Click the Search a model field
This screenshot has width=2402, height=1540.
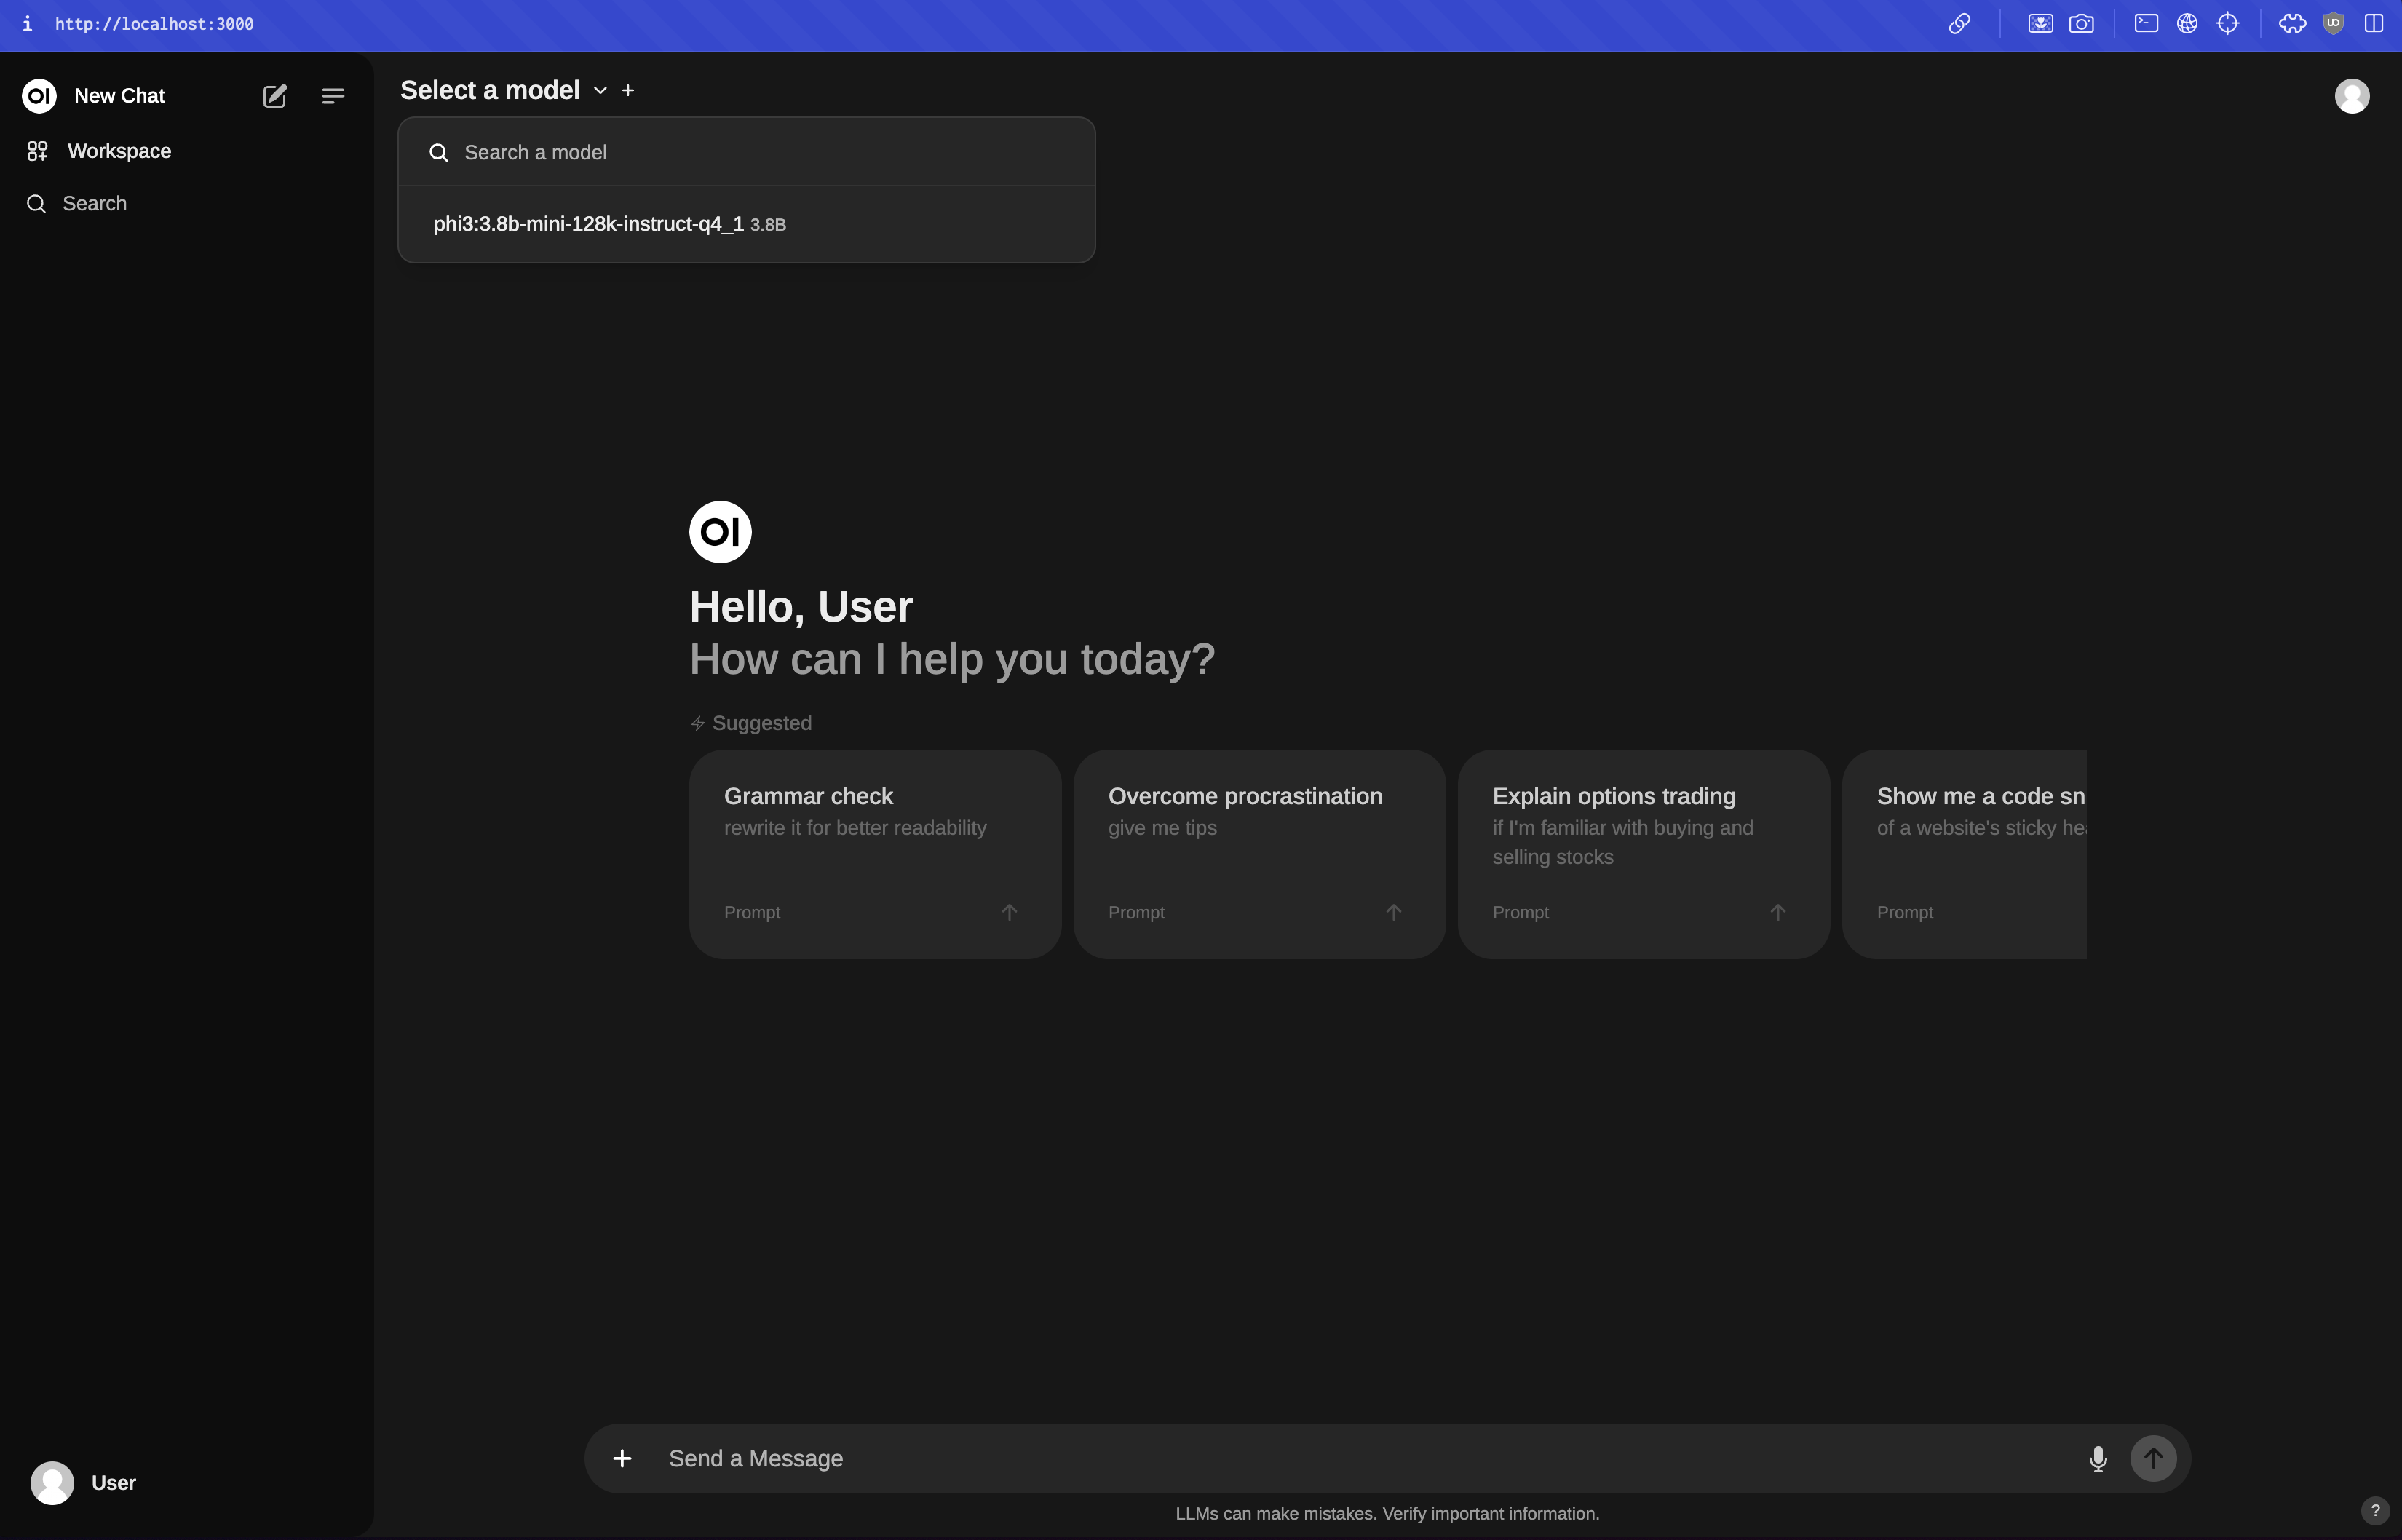click(x=760, y=153)
